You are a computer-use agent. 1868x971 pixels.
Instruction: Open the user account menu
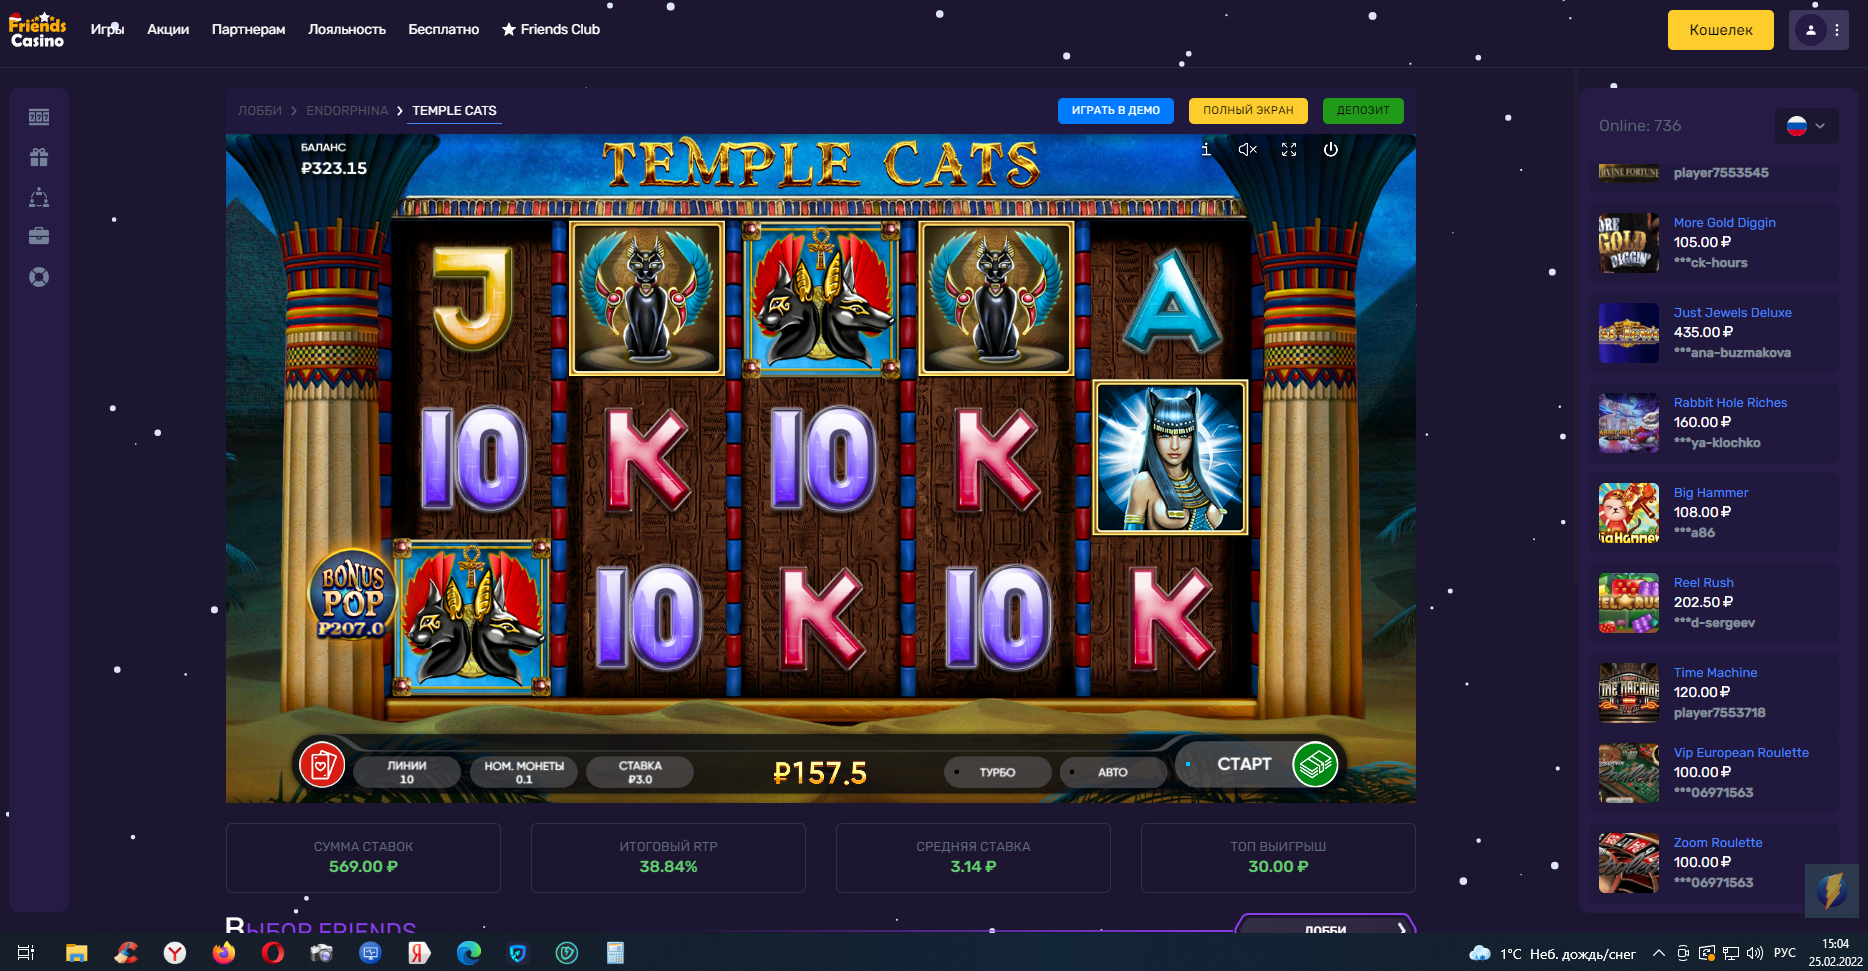click(1819, 30)
